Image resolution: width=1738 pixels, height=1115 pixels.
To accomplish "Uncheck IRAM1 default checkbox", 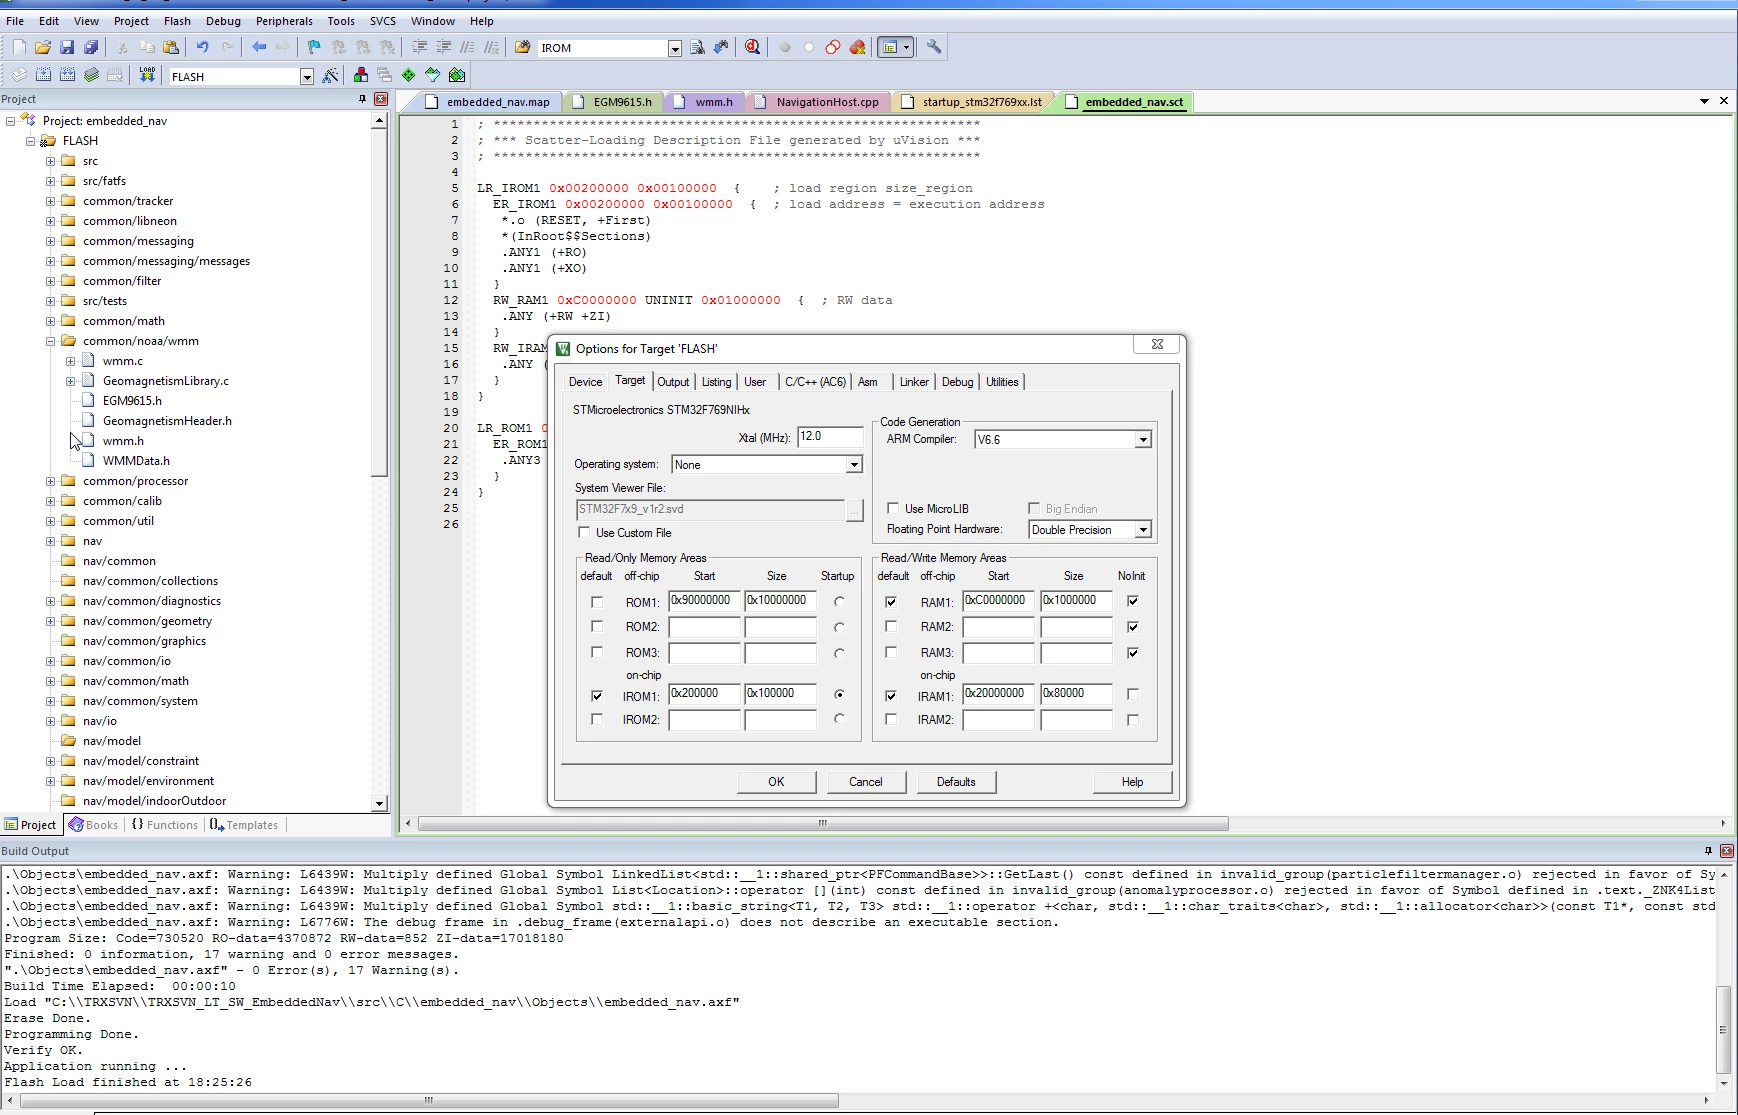I will click(891, 696).
